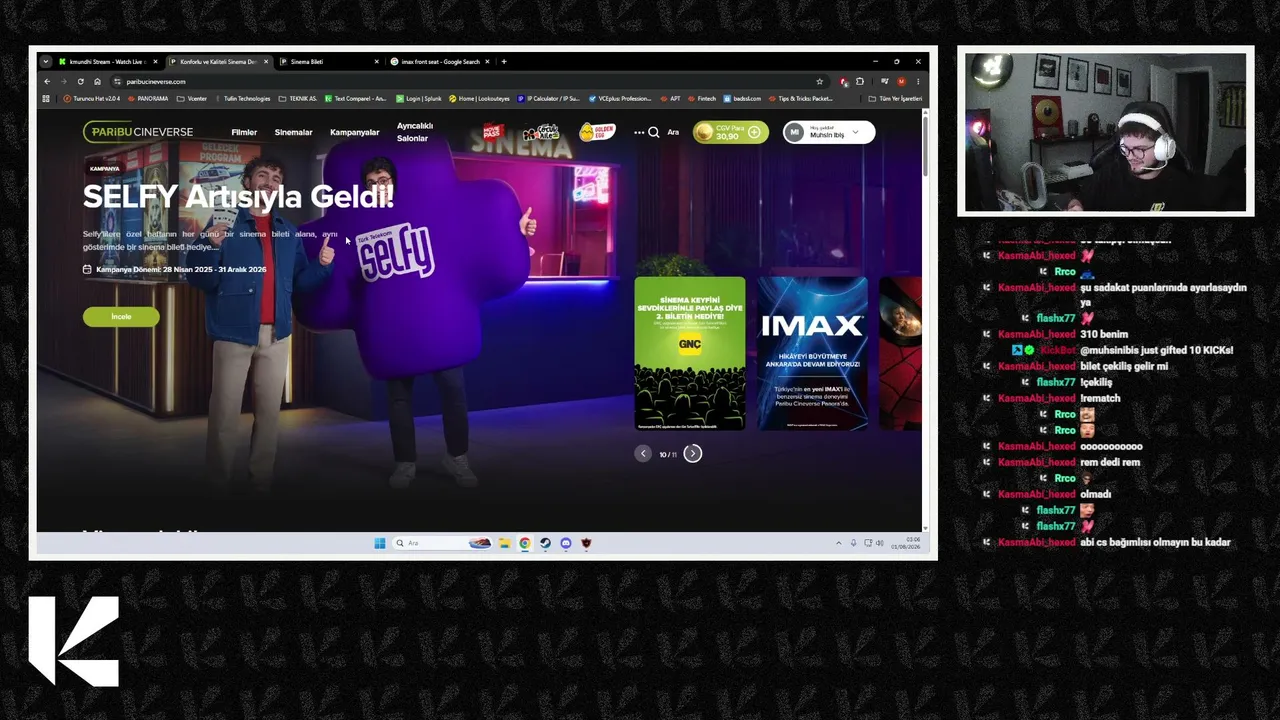Open Discord from the taskbar
Viewport: 1280px width, 720px height.
tap(566, 543)
